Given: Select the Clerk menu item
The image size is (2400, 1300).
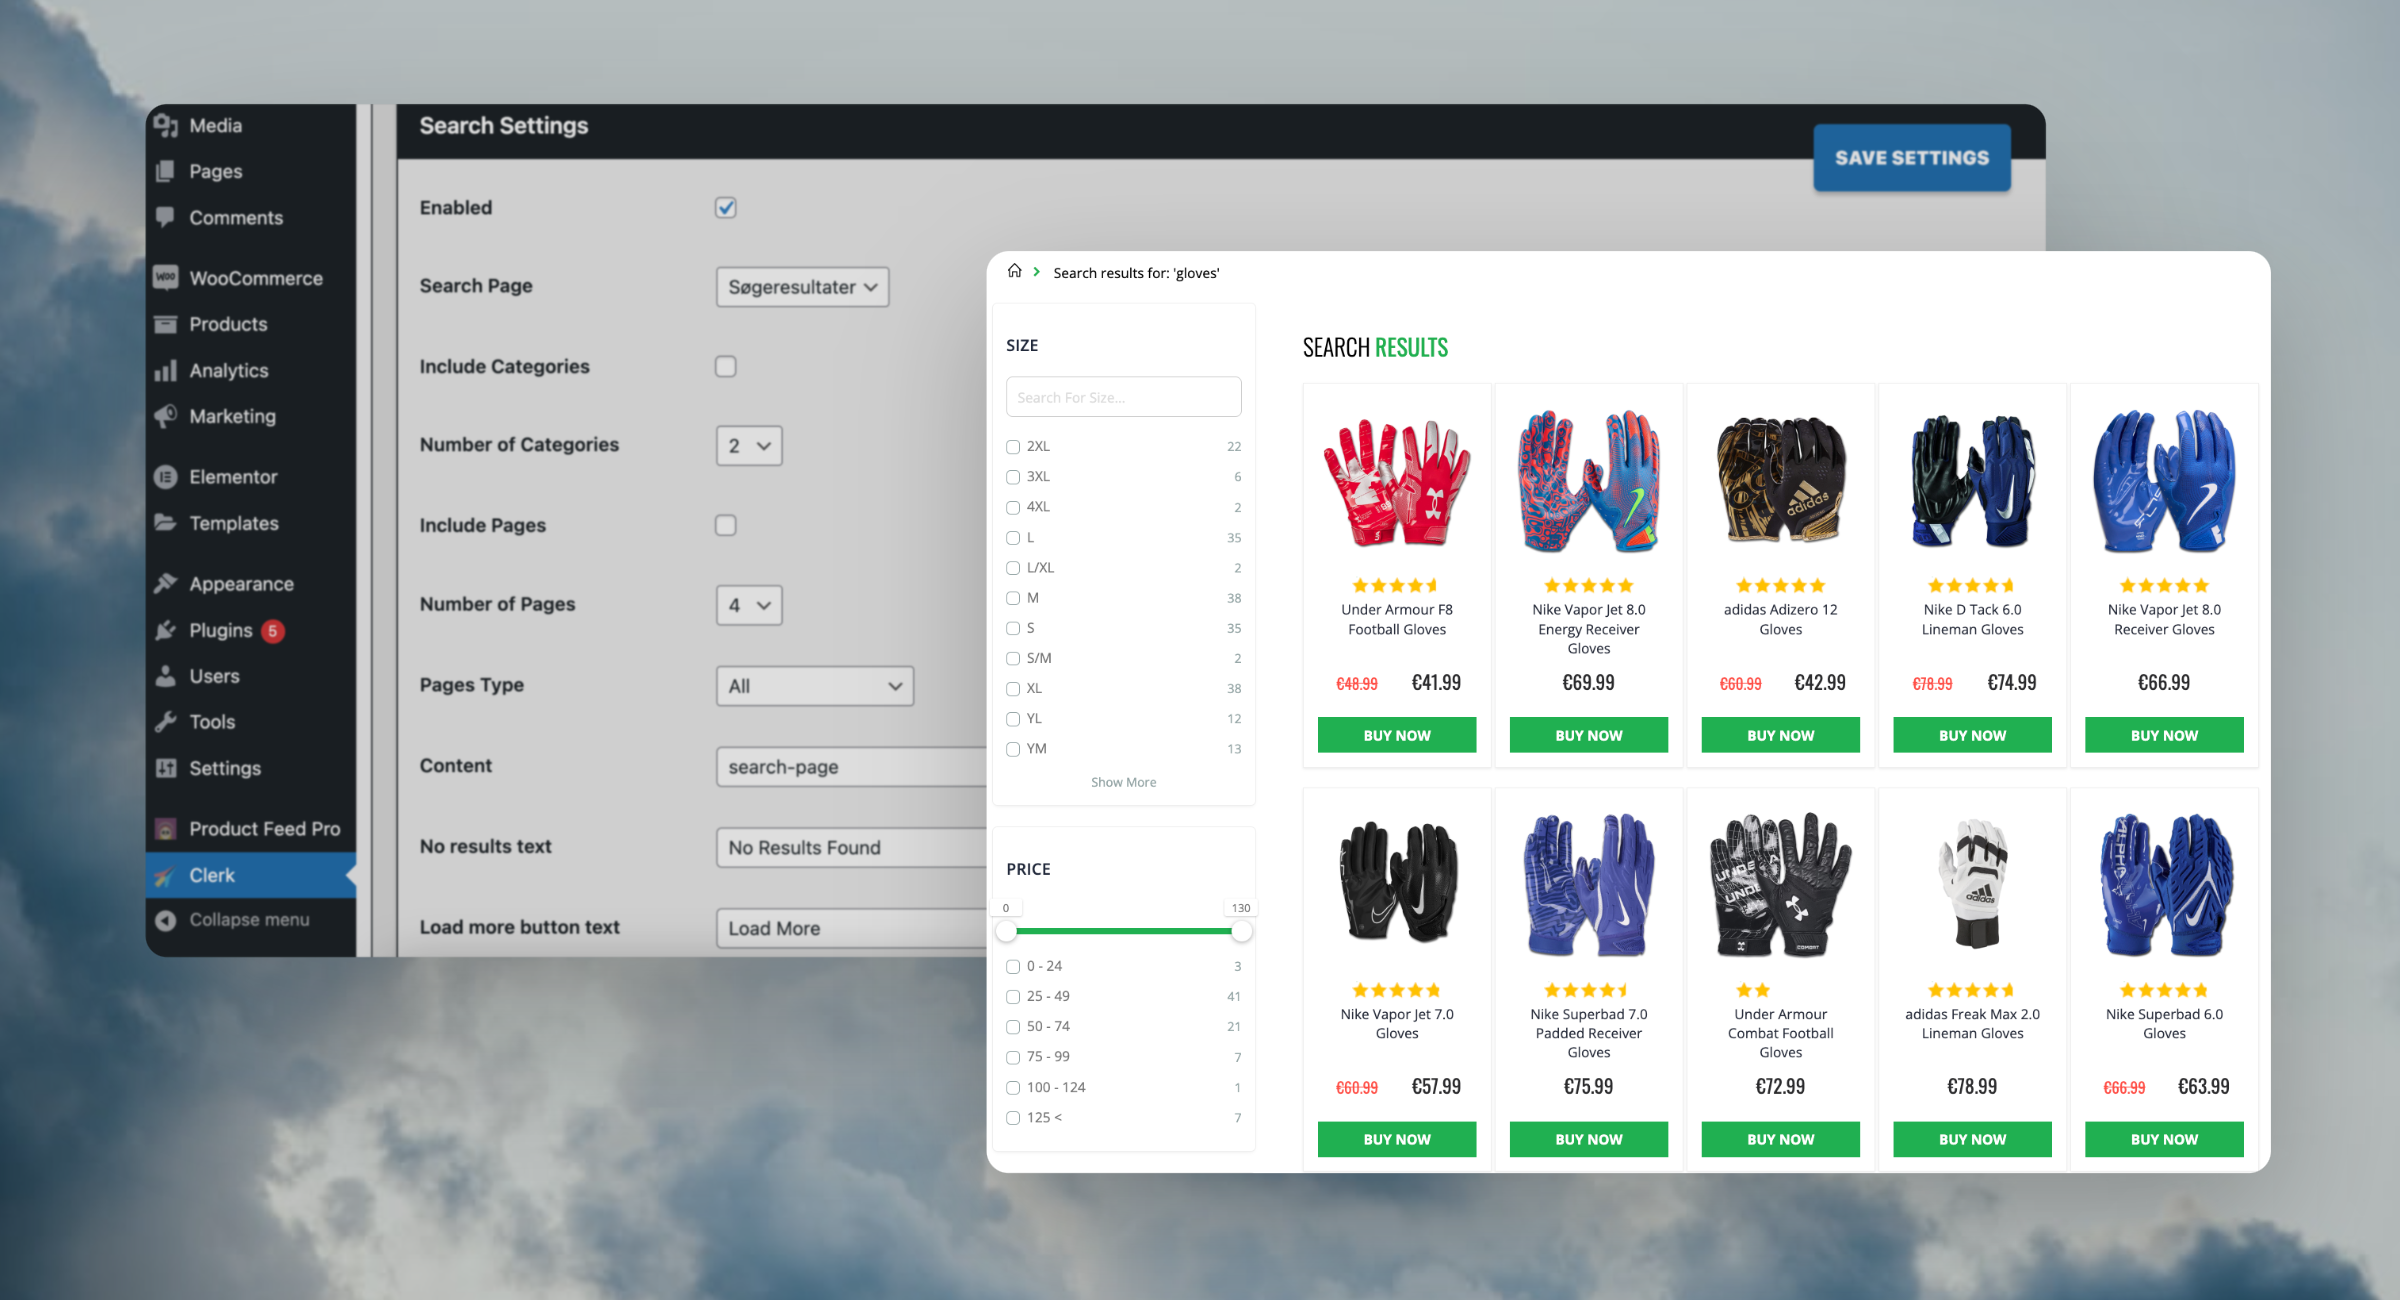Looking at the screenshot, I should pos(212,875).
